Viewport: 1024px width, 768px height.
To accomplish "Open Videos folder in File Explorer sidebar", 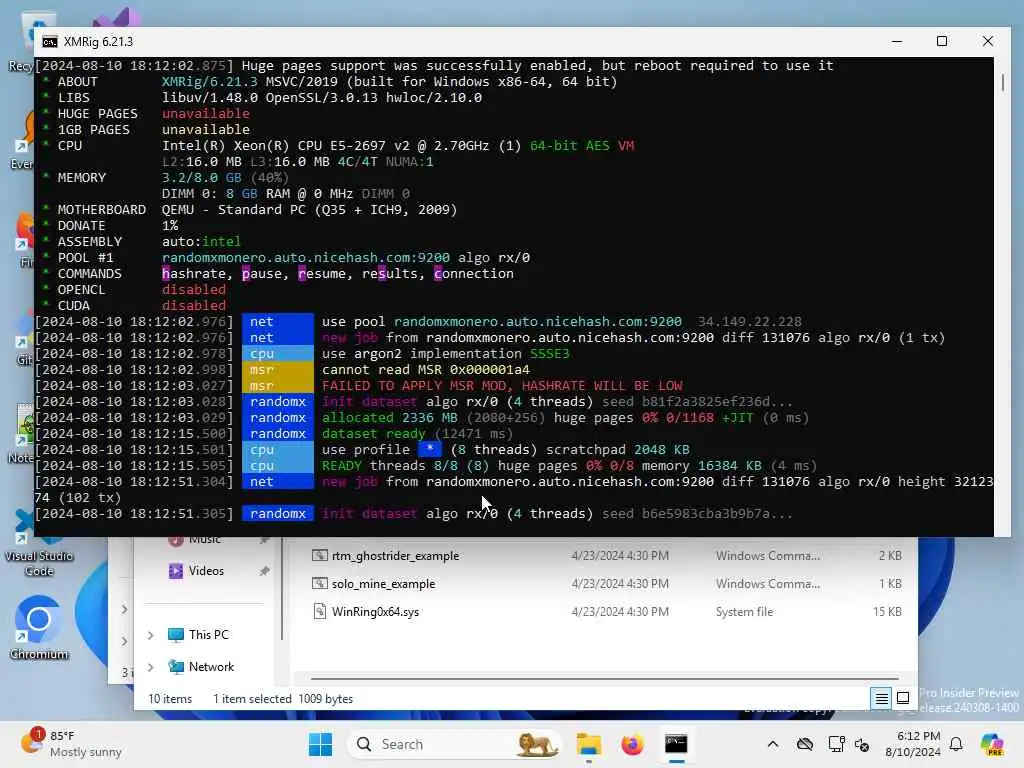I will 206,571.
